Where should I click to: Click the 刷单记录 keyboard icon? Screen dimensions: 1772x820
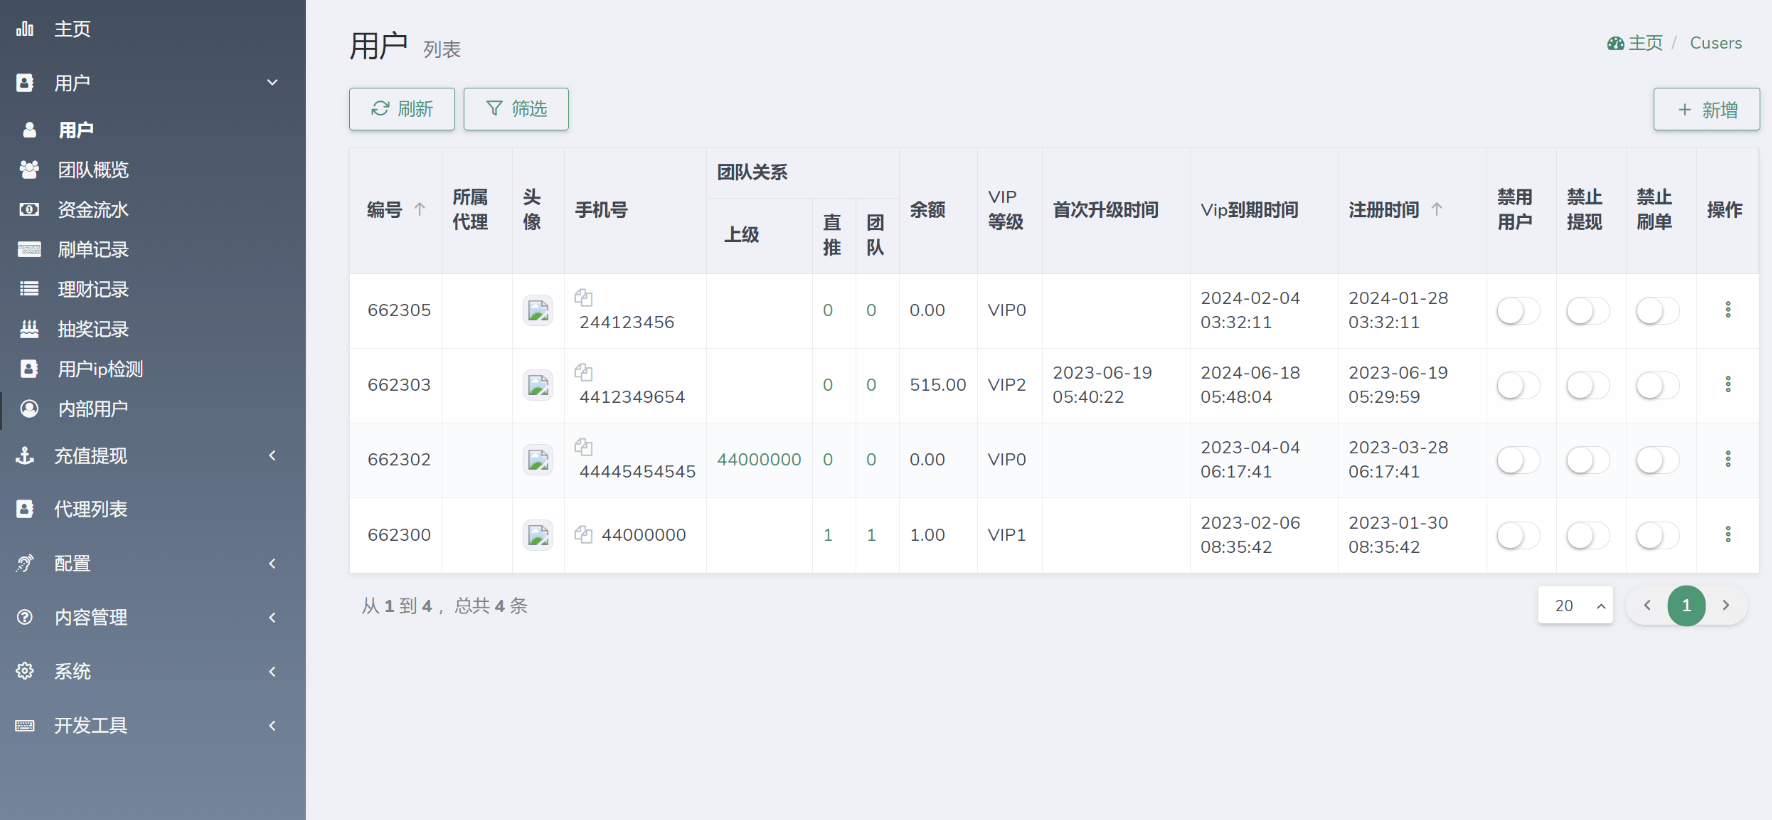pyautogui.click(x=29, y=250)
